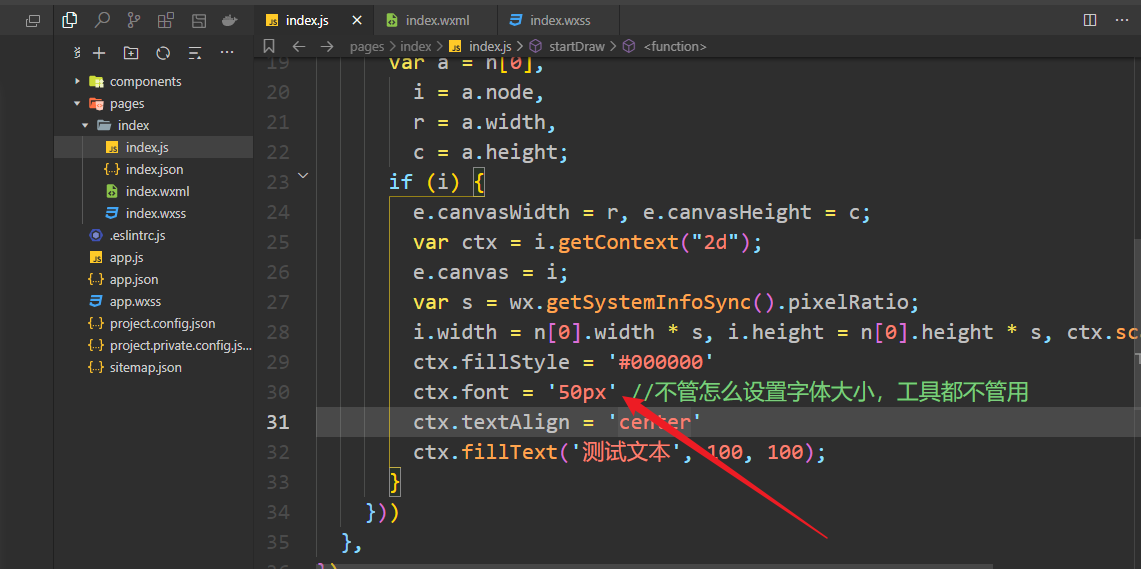
Task: Fold the code block at line 23
Action: click(x=303, y=175)
